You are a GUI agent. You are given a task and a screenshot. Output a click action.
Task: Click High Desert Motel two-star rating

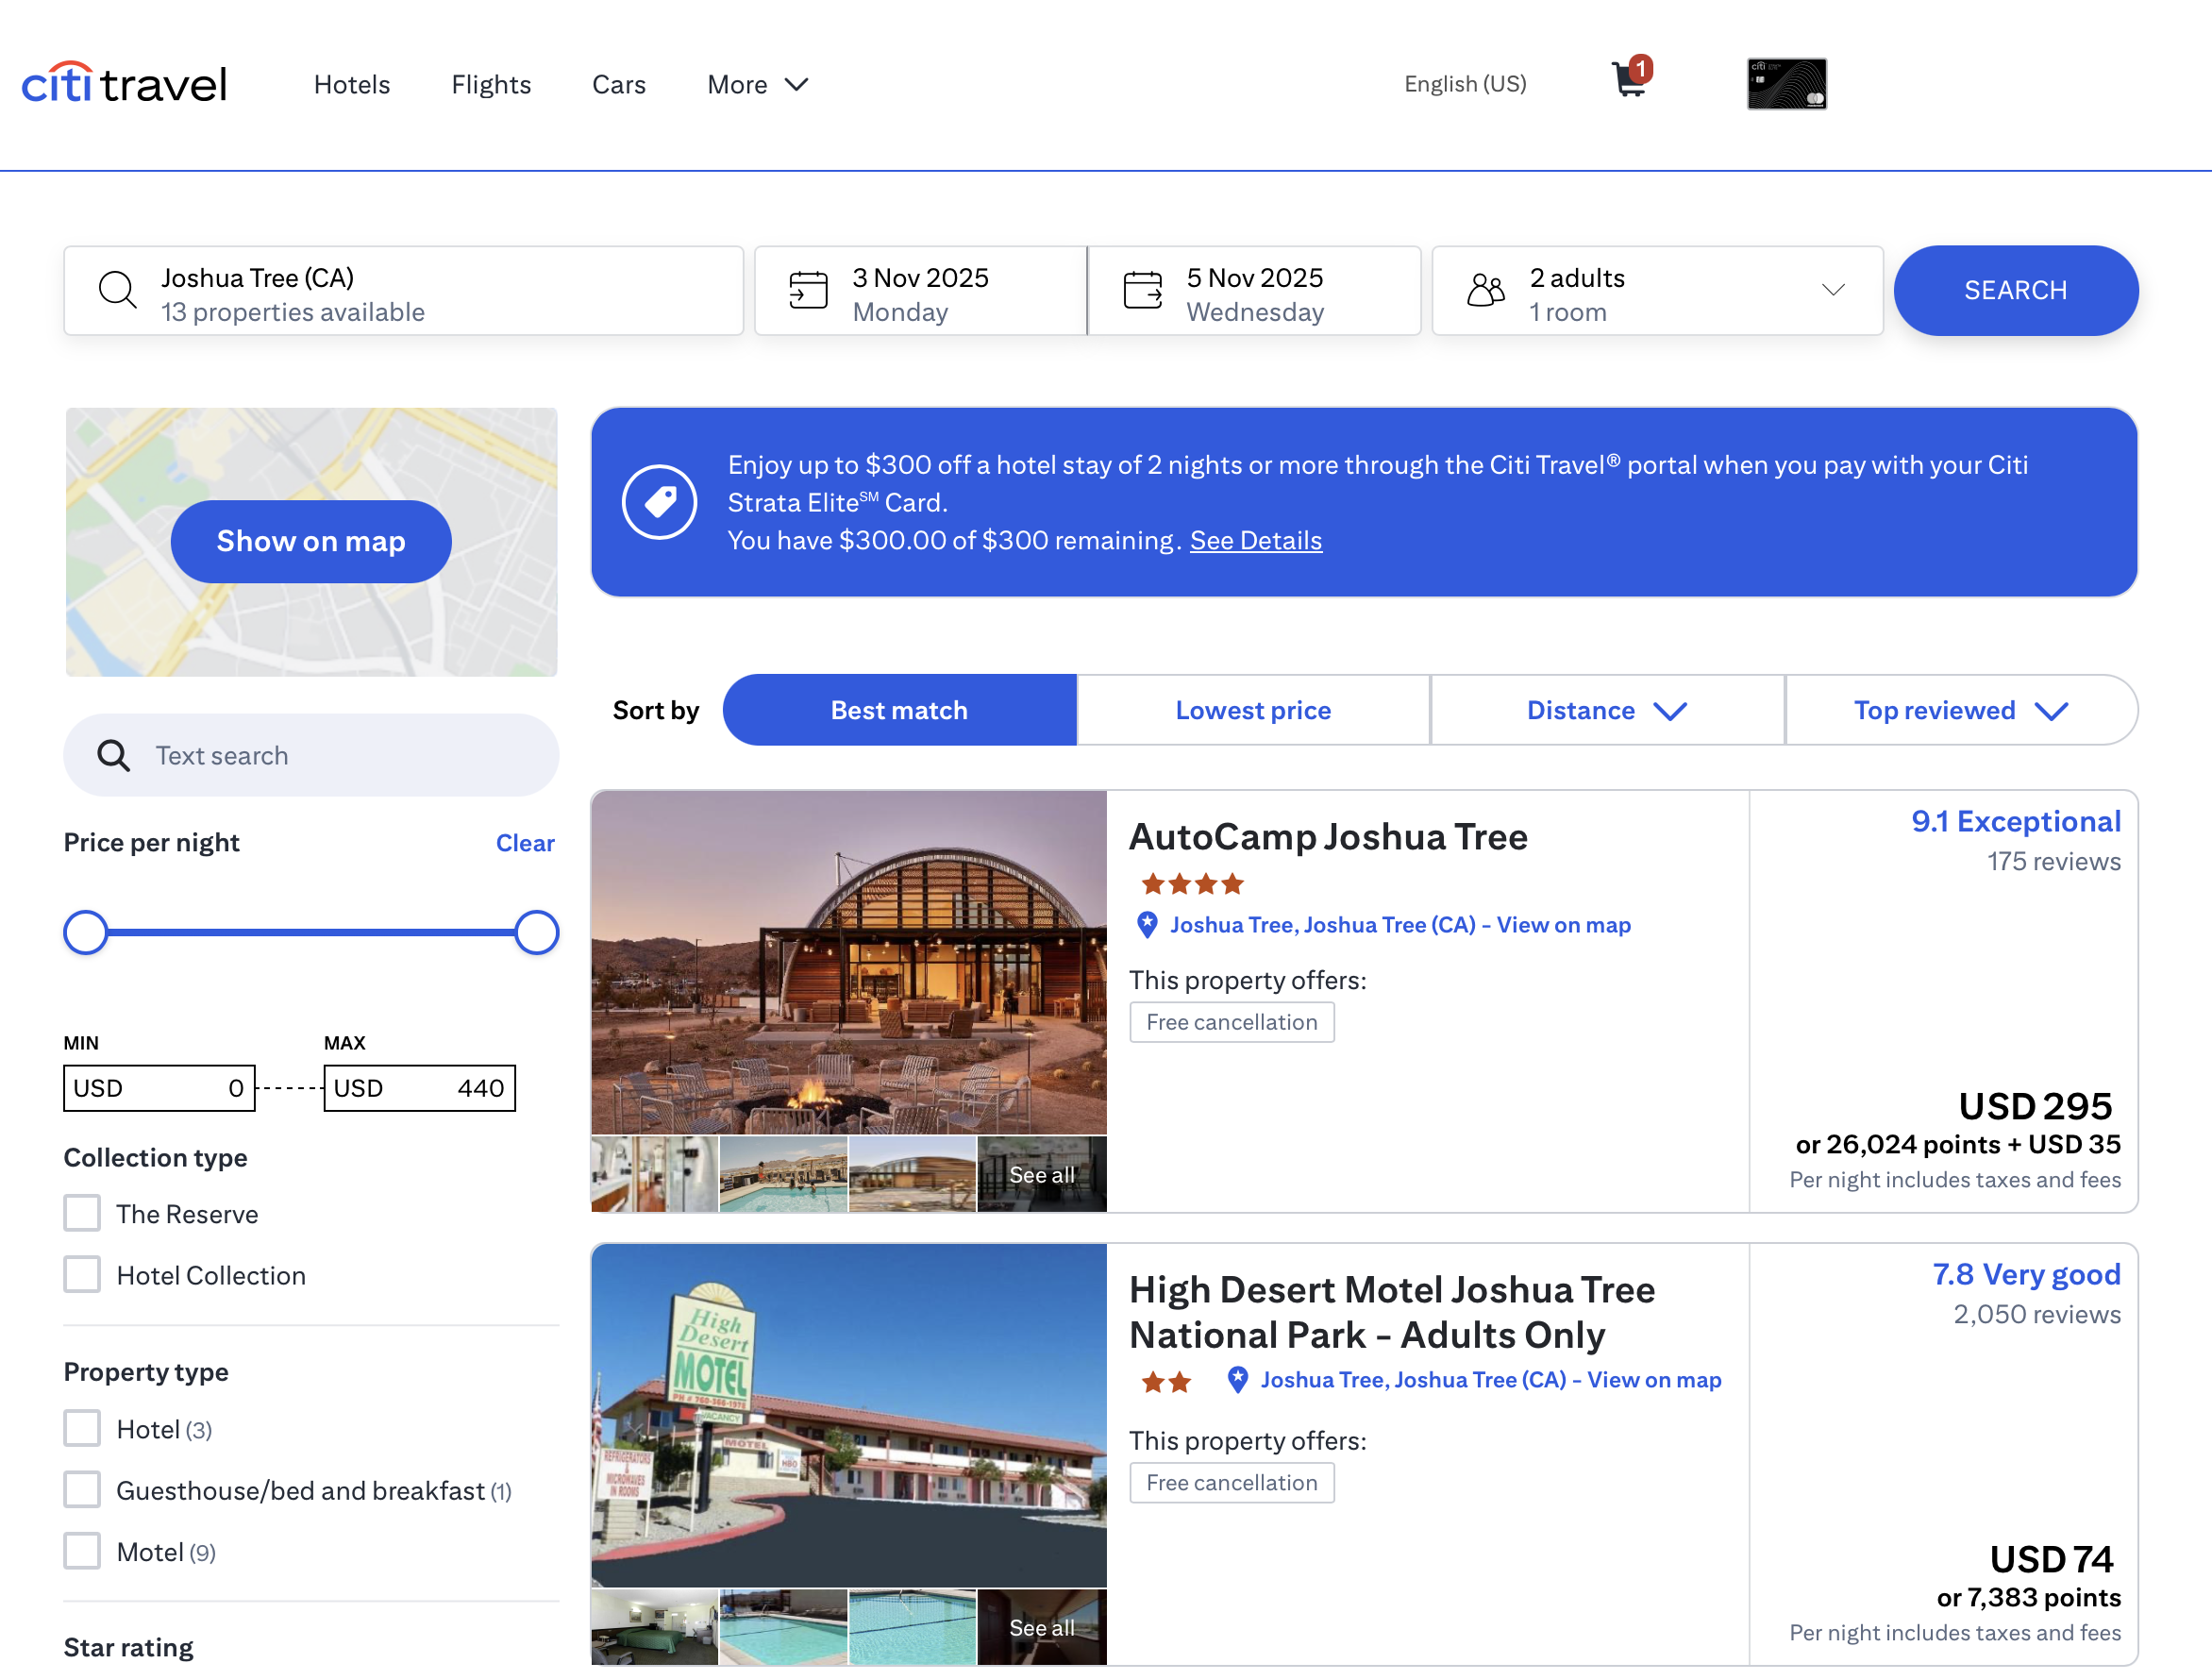pos(1166,1382)
